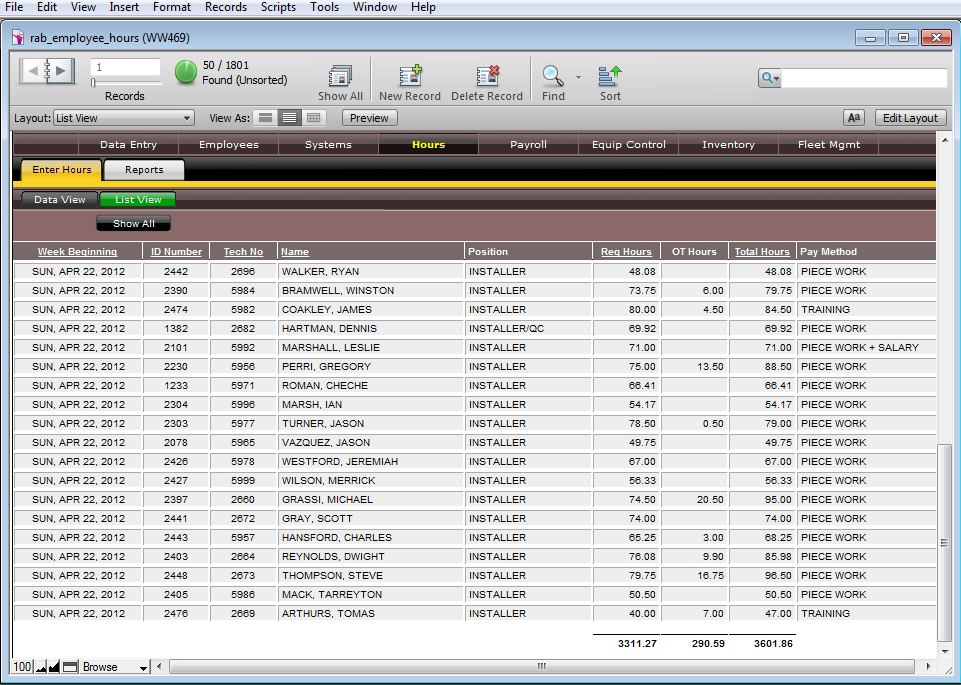Switch to Table view in View As
Viewport: 961px width, 685px height.
(x=314, y=118)
